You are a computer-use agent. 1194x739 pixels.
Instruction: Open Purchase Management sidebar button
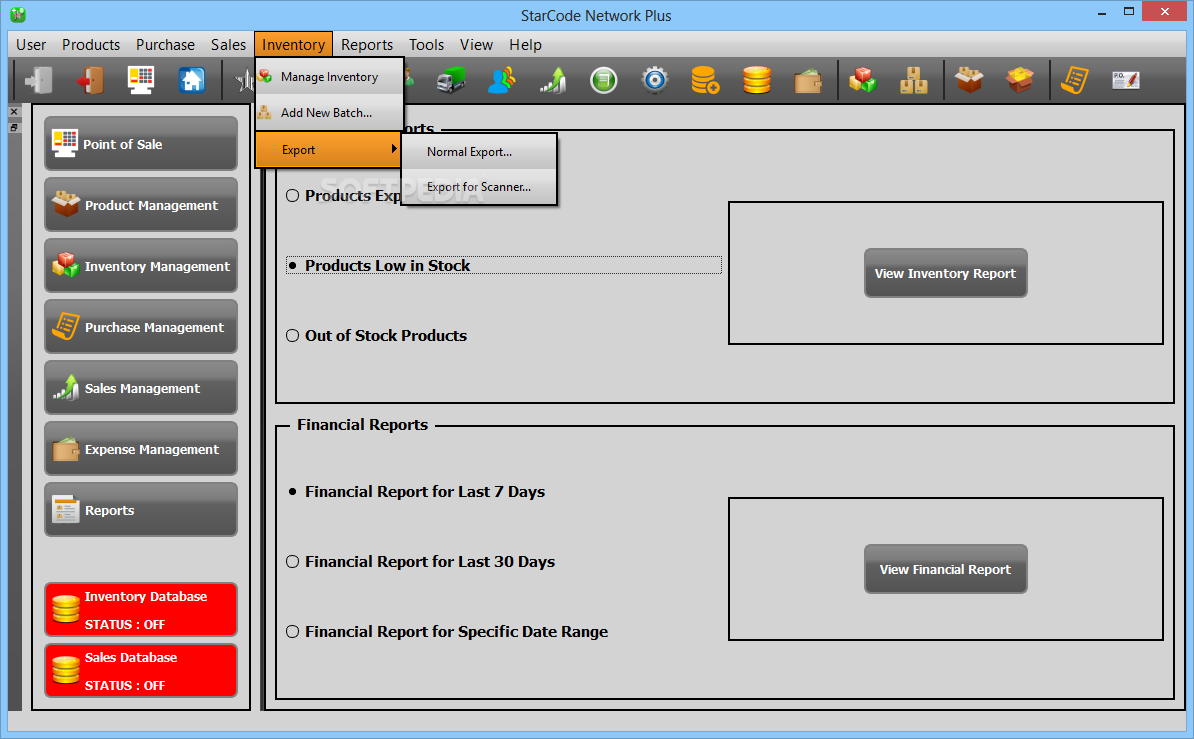(x=141, y=327)
